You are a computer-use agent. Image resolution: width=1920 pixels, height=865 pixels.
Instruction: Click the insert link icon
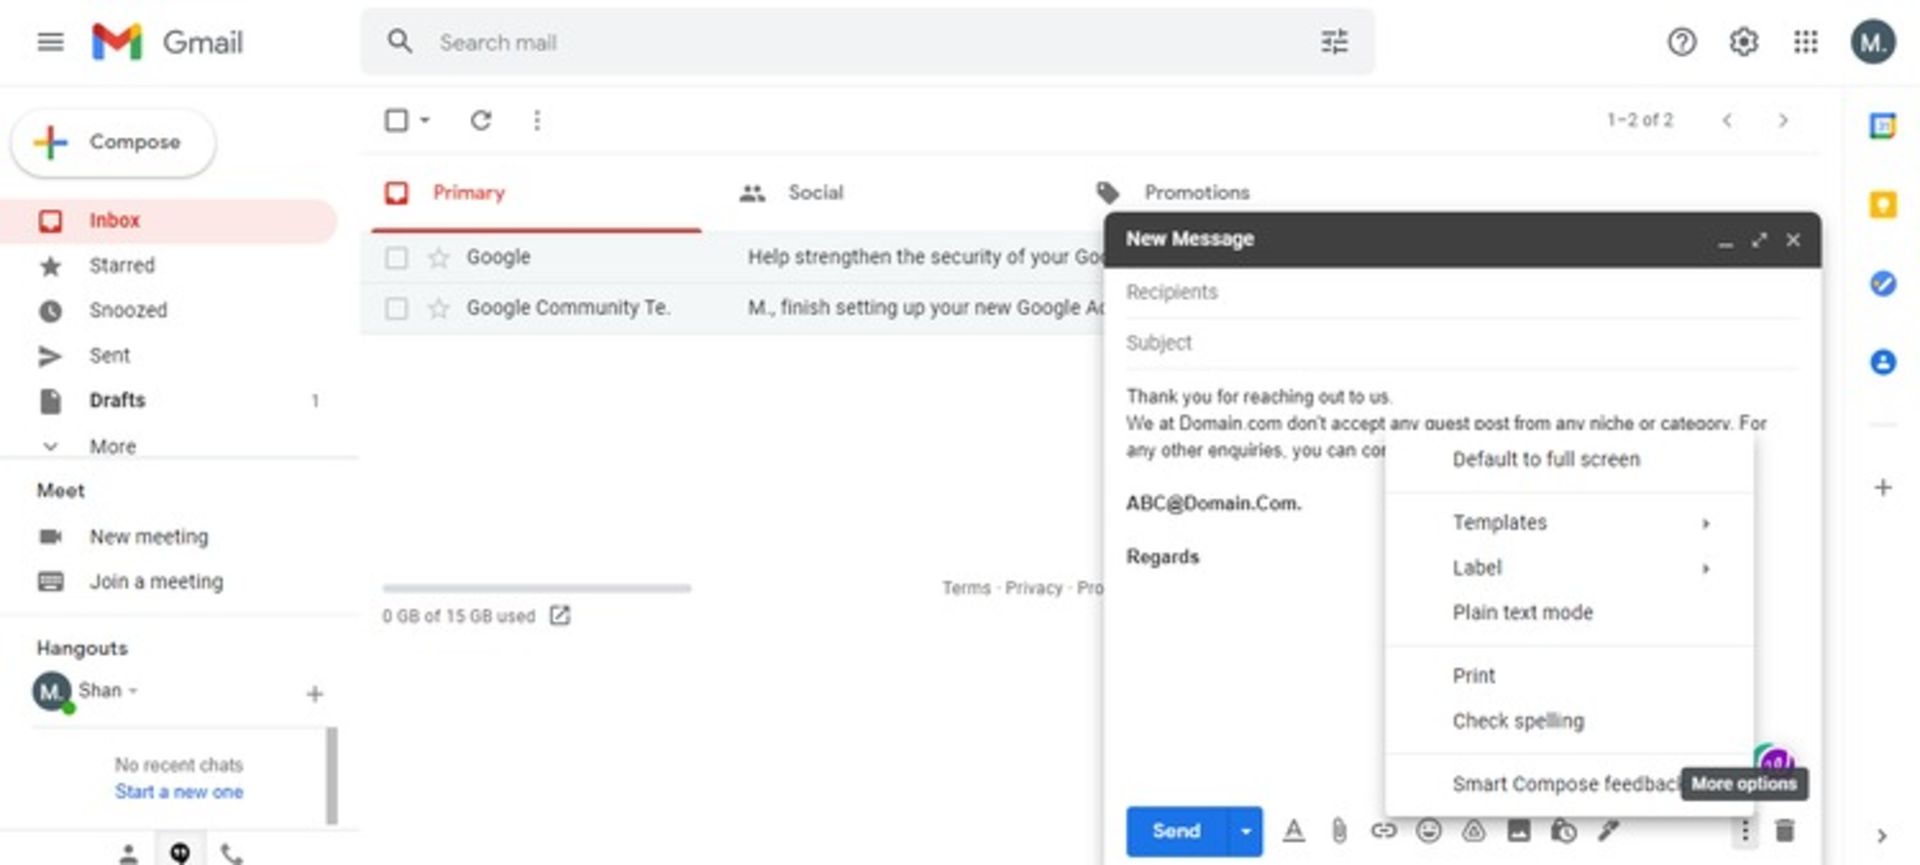[x=1383, y=830]
